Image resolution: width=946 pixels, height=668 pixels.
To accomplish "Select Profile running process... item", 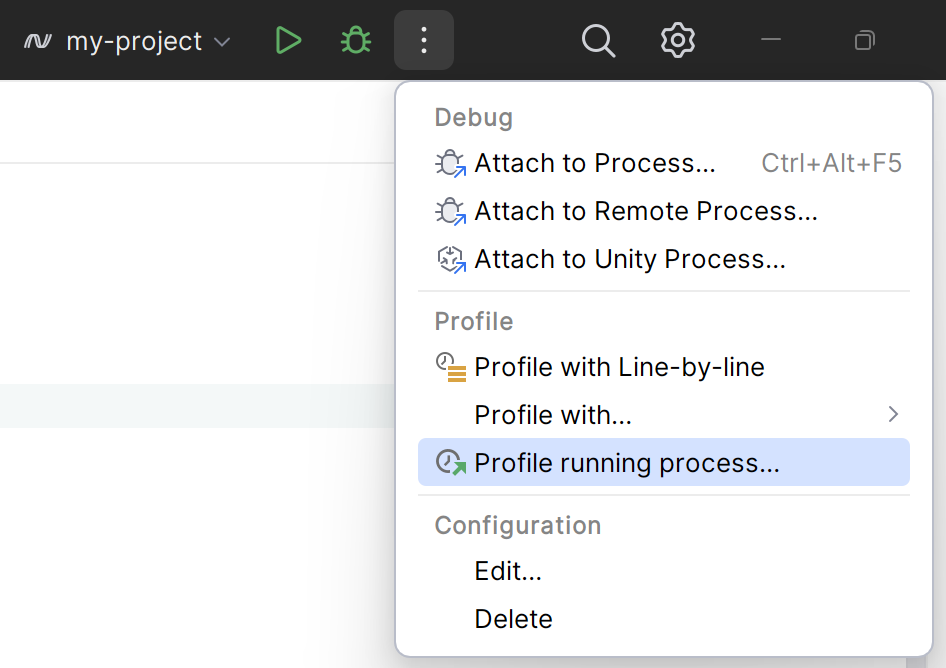I will pyautogui.click(x=626, y=463).
